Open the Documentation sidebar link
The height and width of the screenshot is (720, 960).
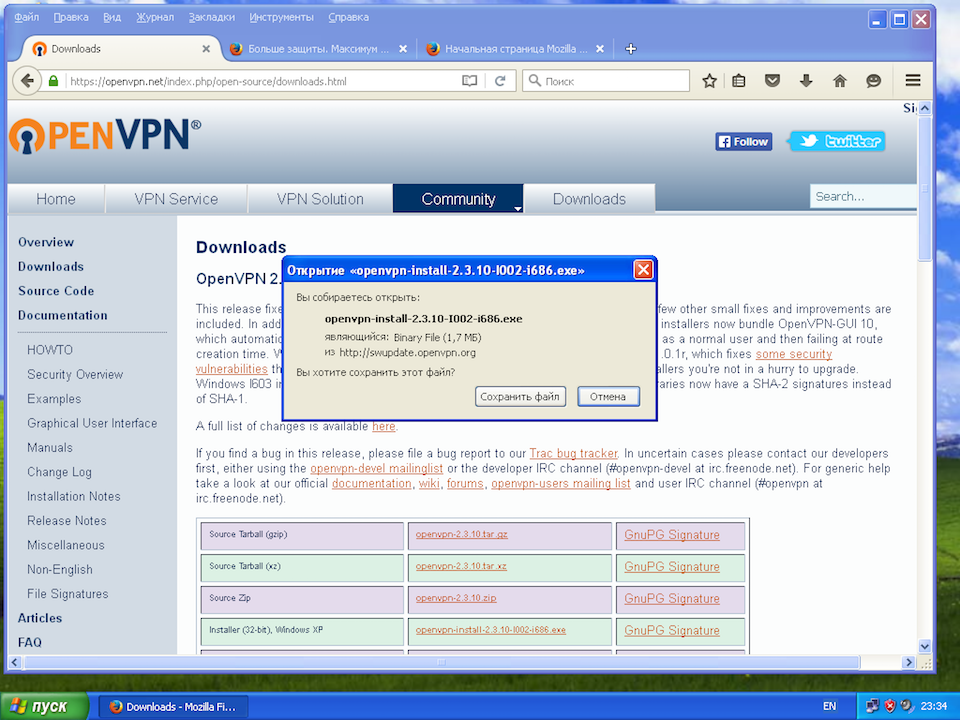[x=62, y=315]
